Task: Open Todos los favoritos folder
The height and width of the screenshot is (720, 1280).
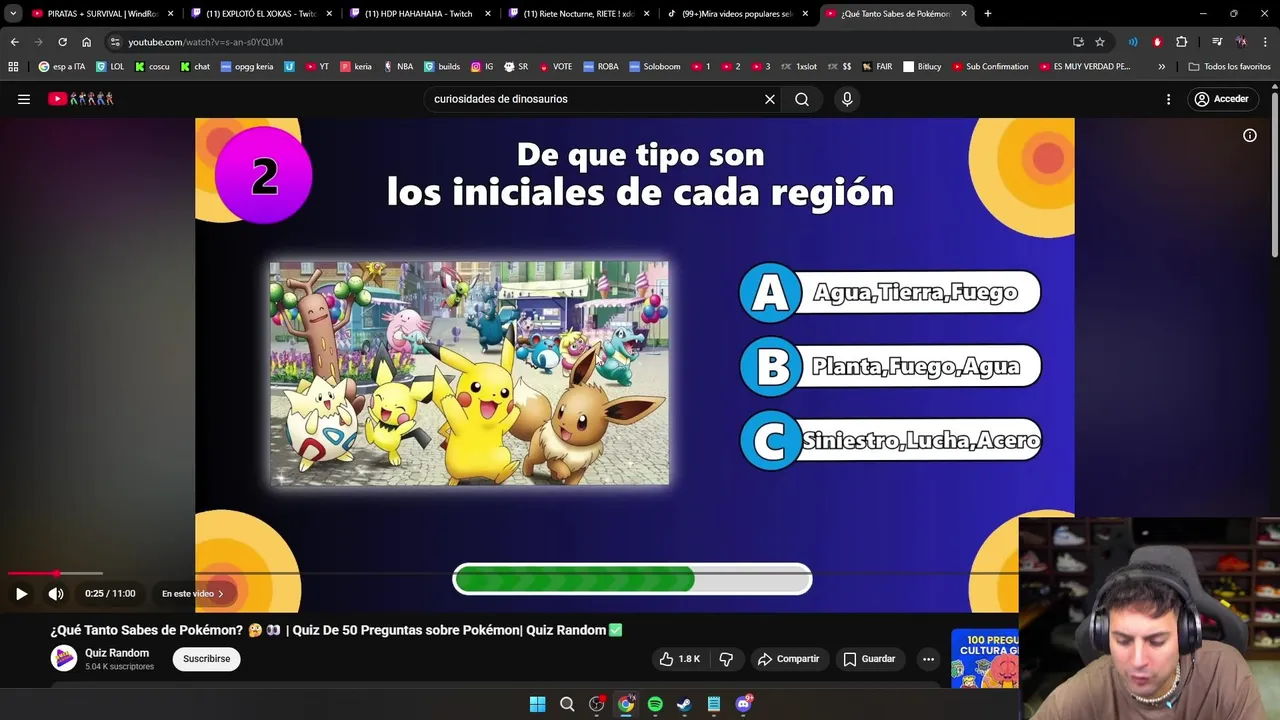Action: click(x=1229, y=67)
